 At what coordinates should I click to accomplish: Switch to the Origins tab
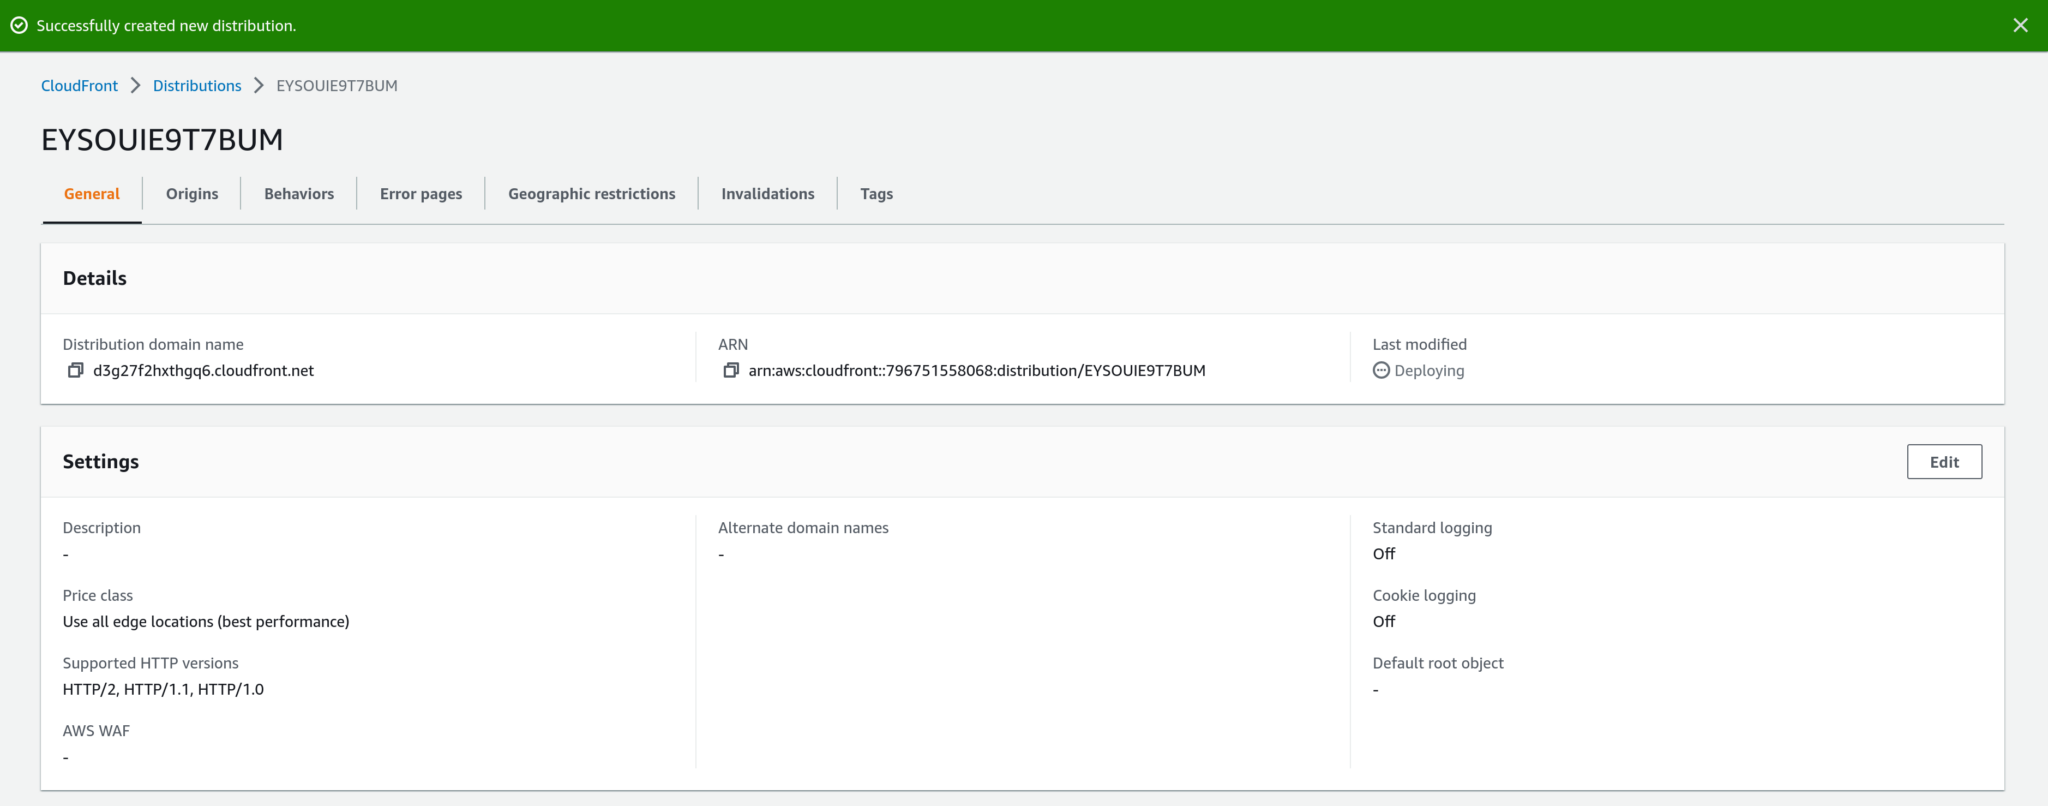(x=192, y=194)
